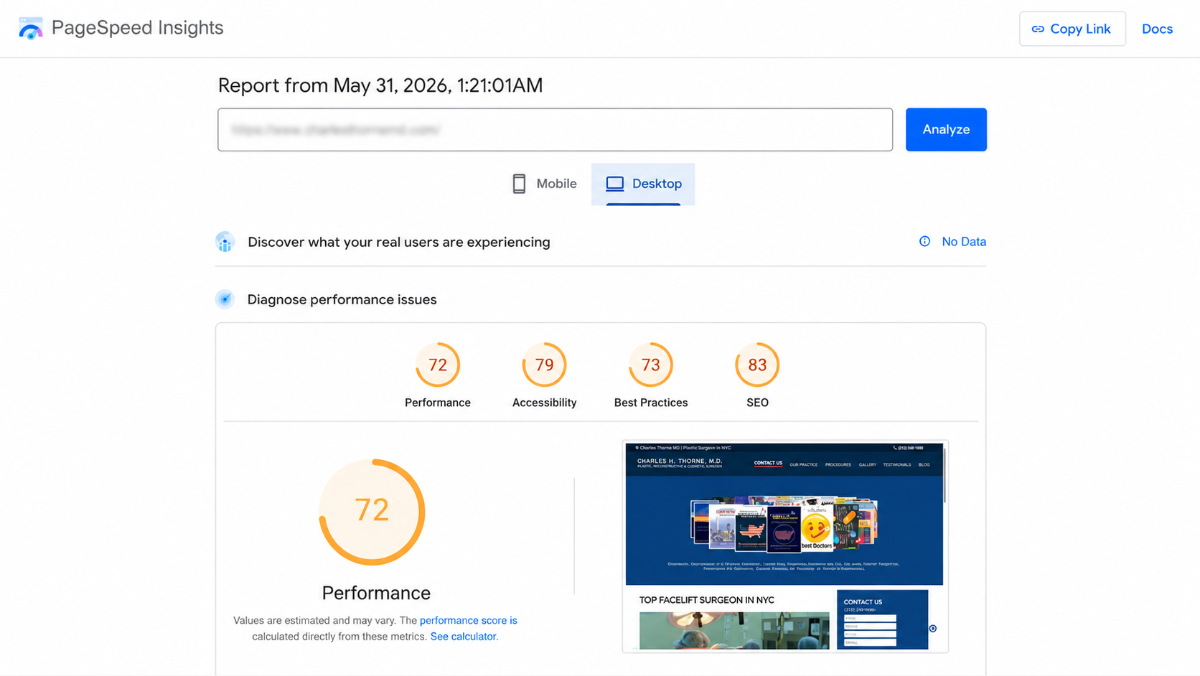Open the Docs link
This screenshot has width=1200, height=676.
point(1157,29)
